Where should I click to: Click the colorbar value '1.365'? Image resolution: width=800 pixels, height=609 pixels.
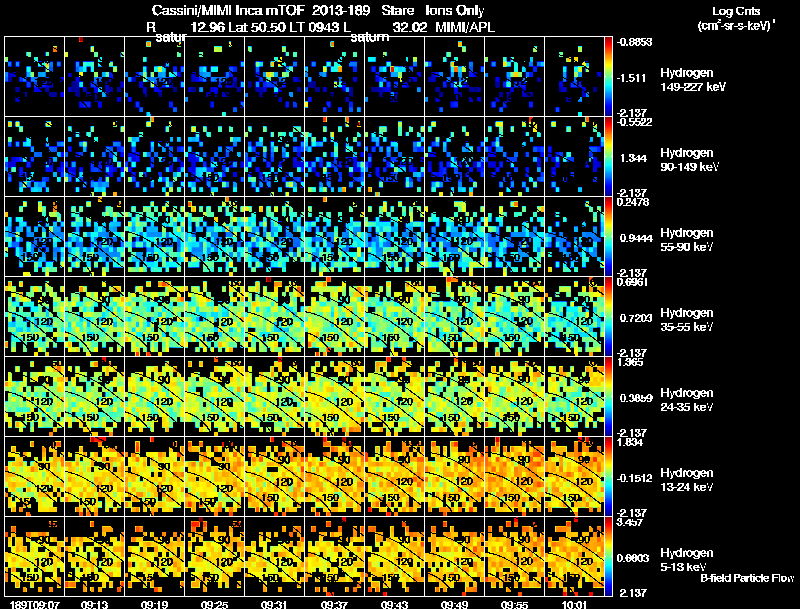click(x=631, y=362)
